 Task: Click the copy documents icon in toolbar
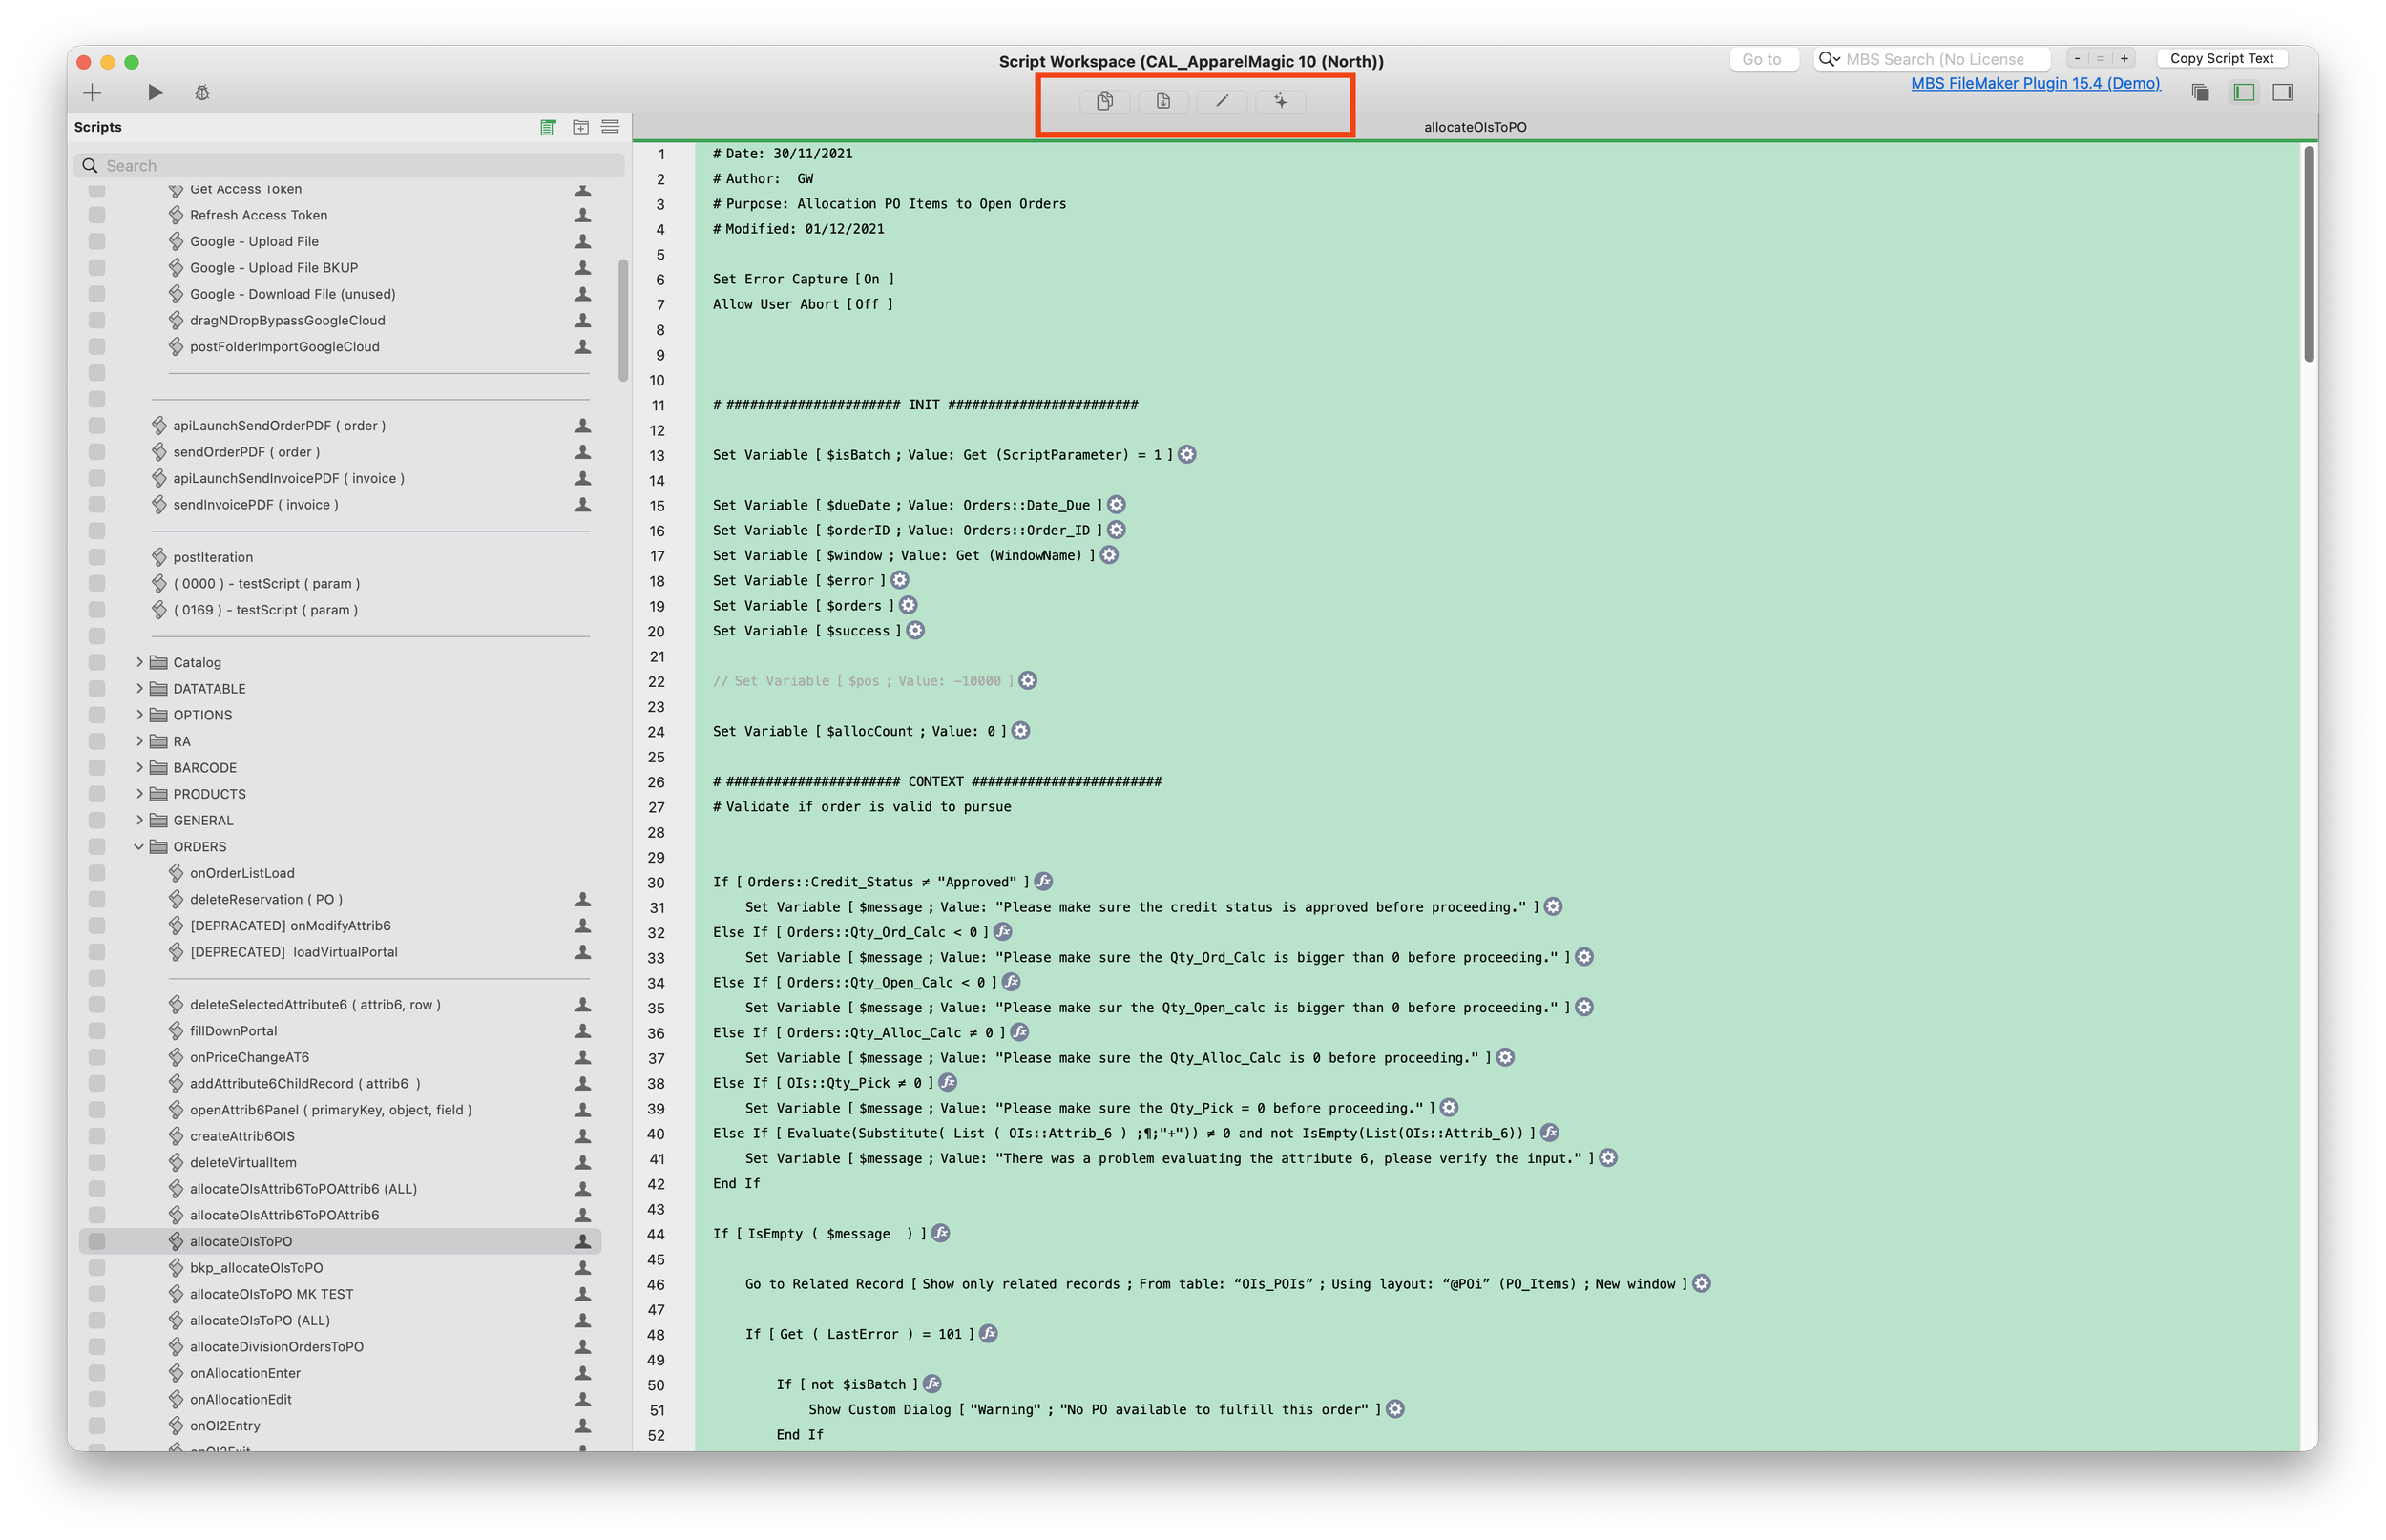coord(1104,101)
